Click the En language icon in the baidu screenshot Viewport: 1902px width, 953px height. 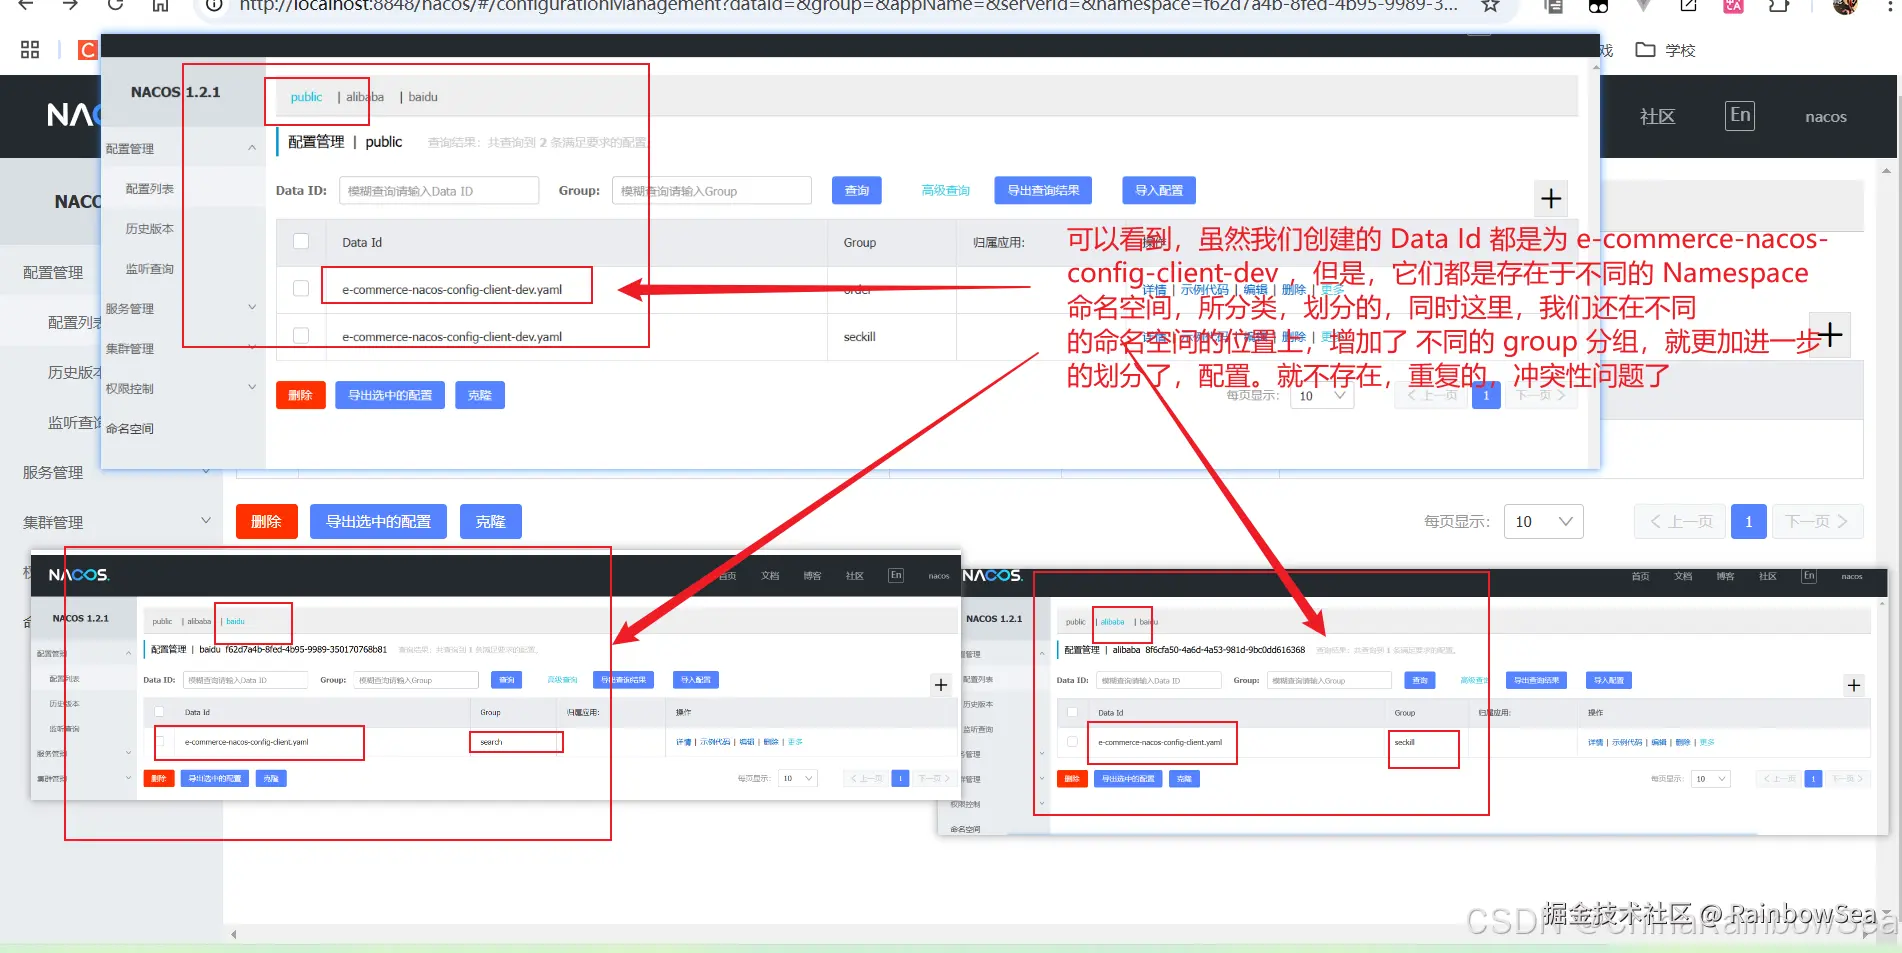point(896,575)
